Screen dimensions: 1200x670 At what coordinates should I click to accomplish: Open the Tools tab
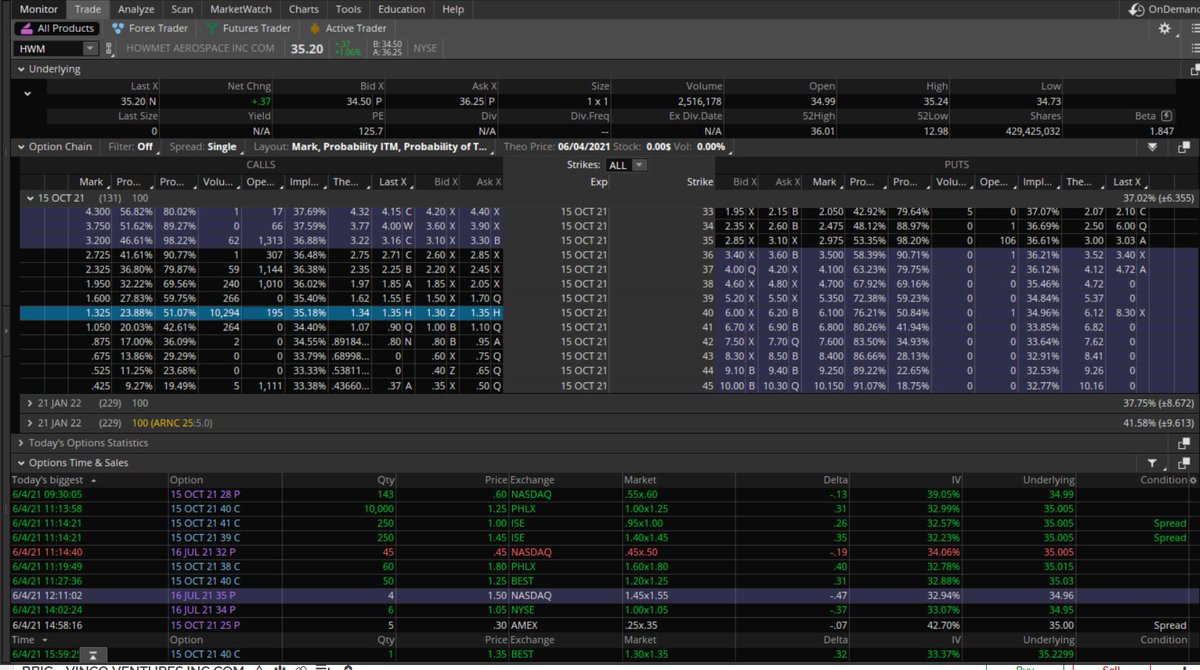[x=349, y=9]
